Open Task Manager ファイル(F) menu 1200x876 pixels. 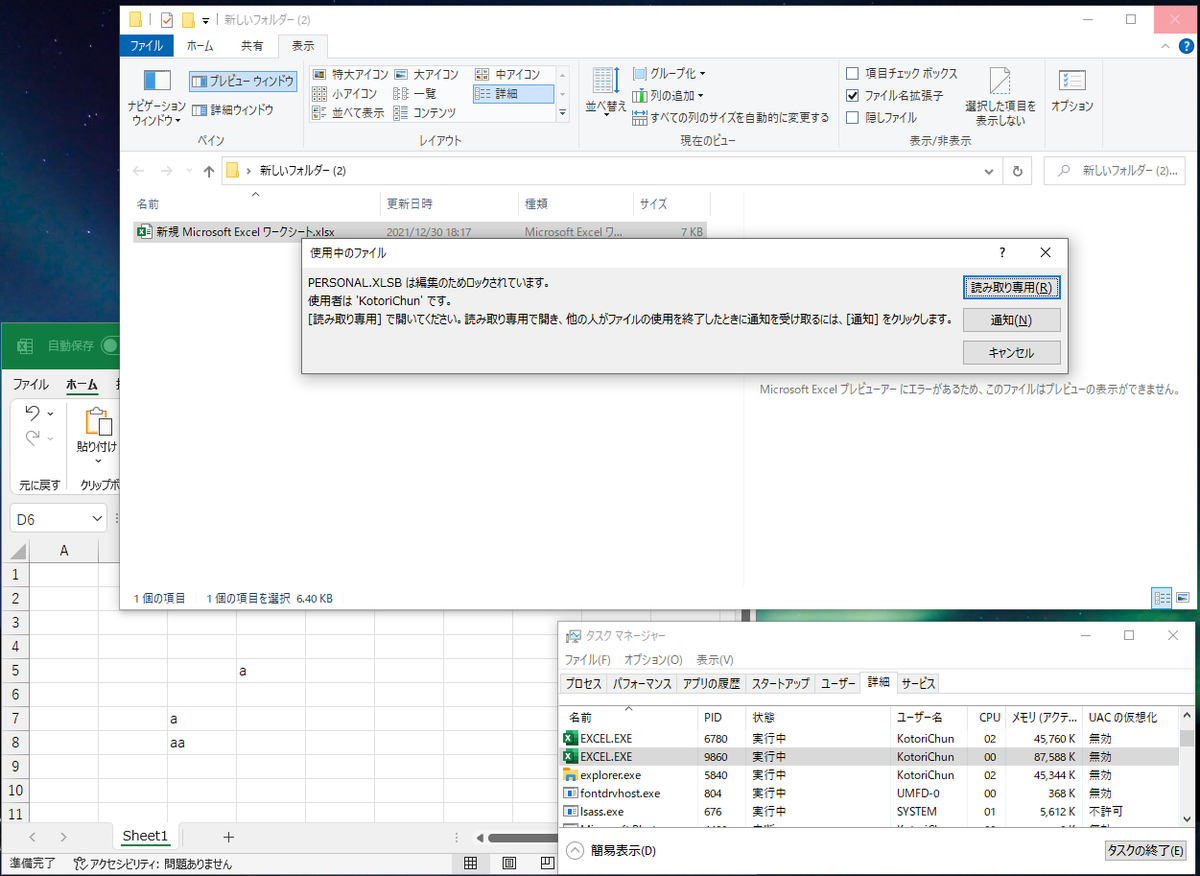tap(587, 660)
